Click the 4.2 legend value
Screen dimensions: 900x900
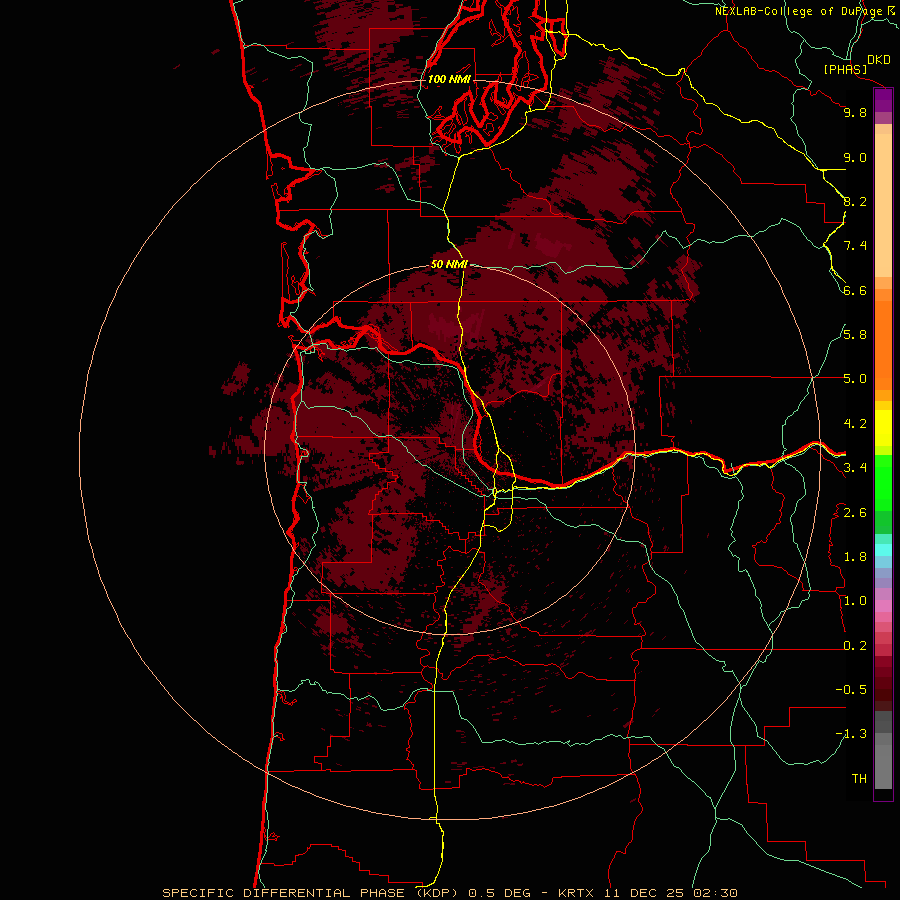point(855,424)
